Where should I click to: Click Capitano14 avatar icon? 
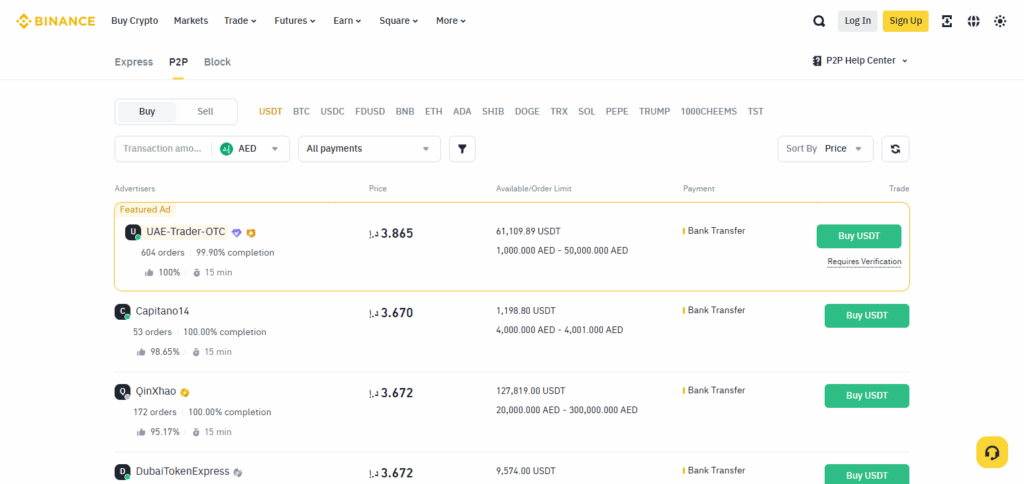pos(122,312)
